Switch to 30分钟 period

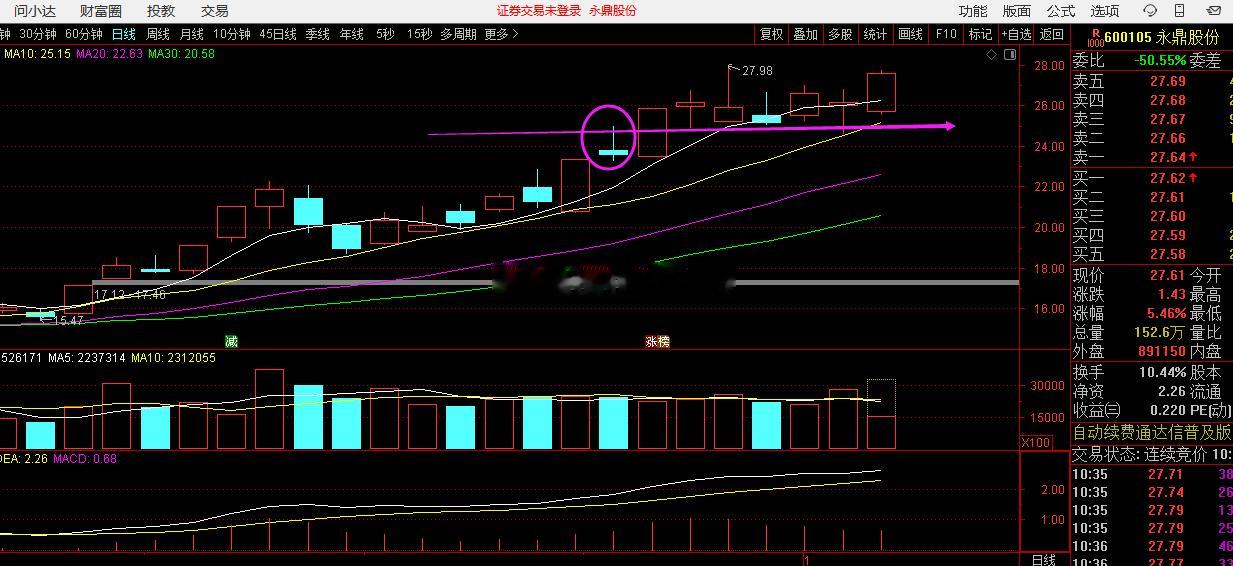38,34
